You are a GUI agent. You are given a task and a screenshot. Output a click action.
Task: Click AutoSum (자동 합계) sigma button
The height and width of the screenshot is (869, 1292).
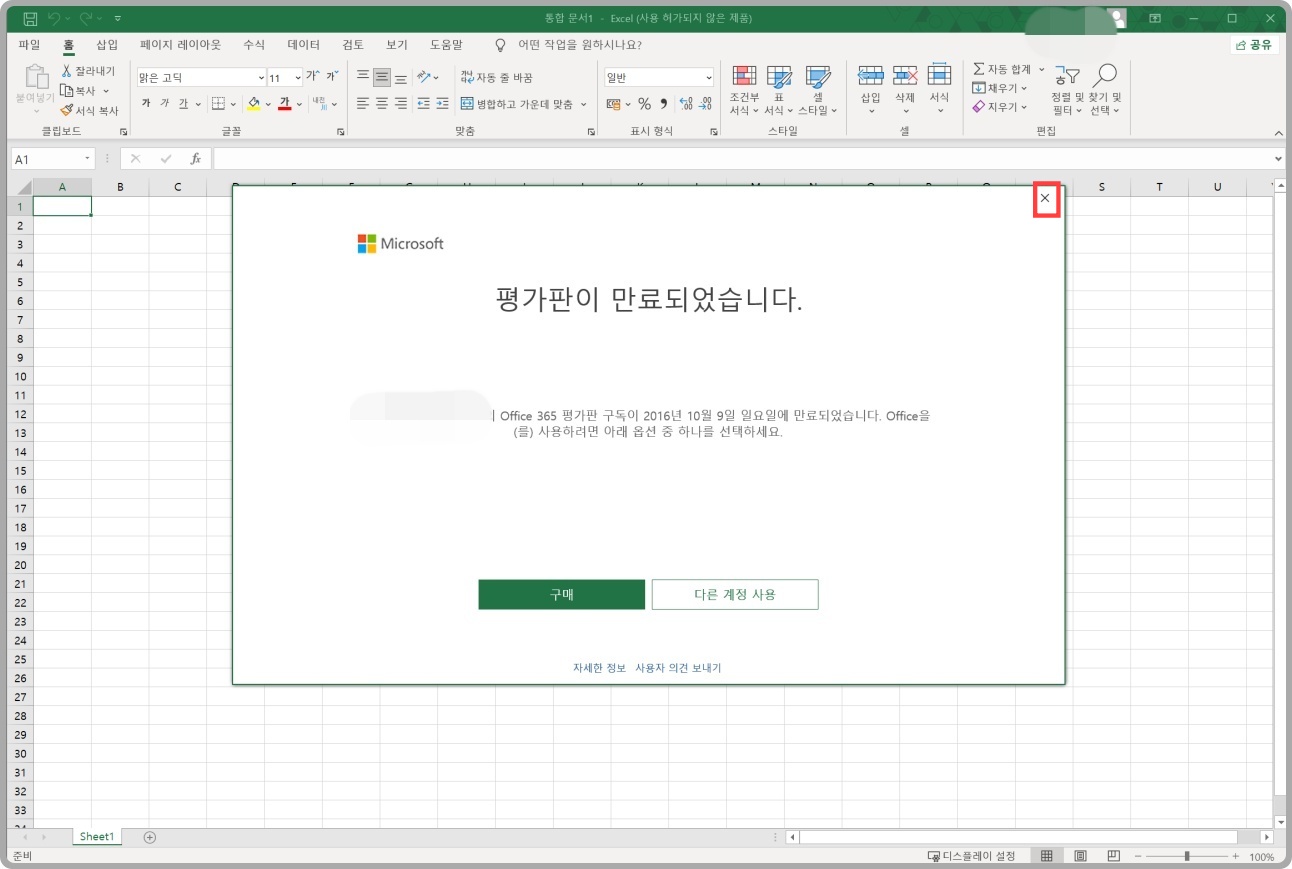[1002, 69]
